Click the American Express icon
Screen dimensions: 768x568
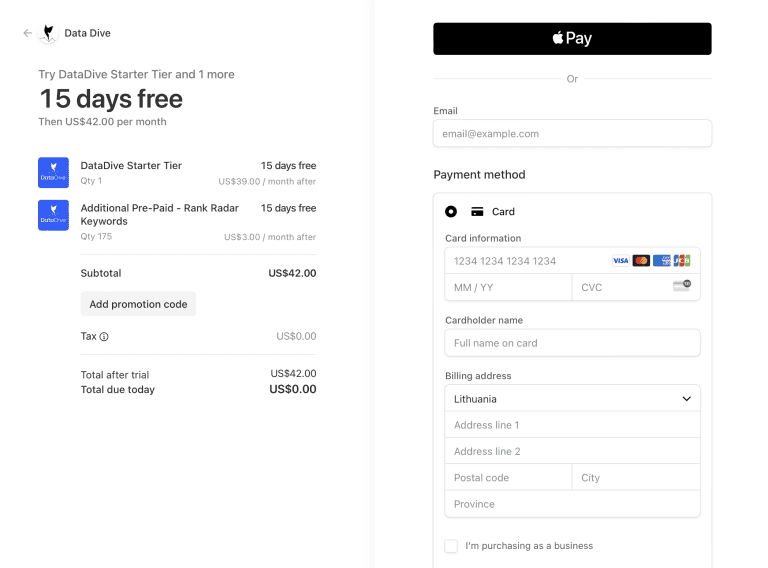(662, 260)
